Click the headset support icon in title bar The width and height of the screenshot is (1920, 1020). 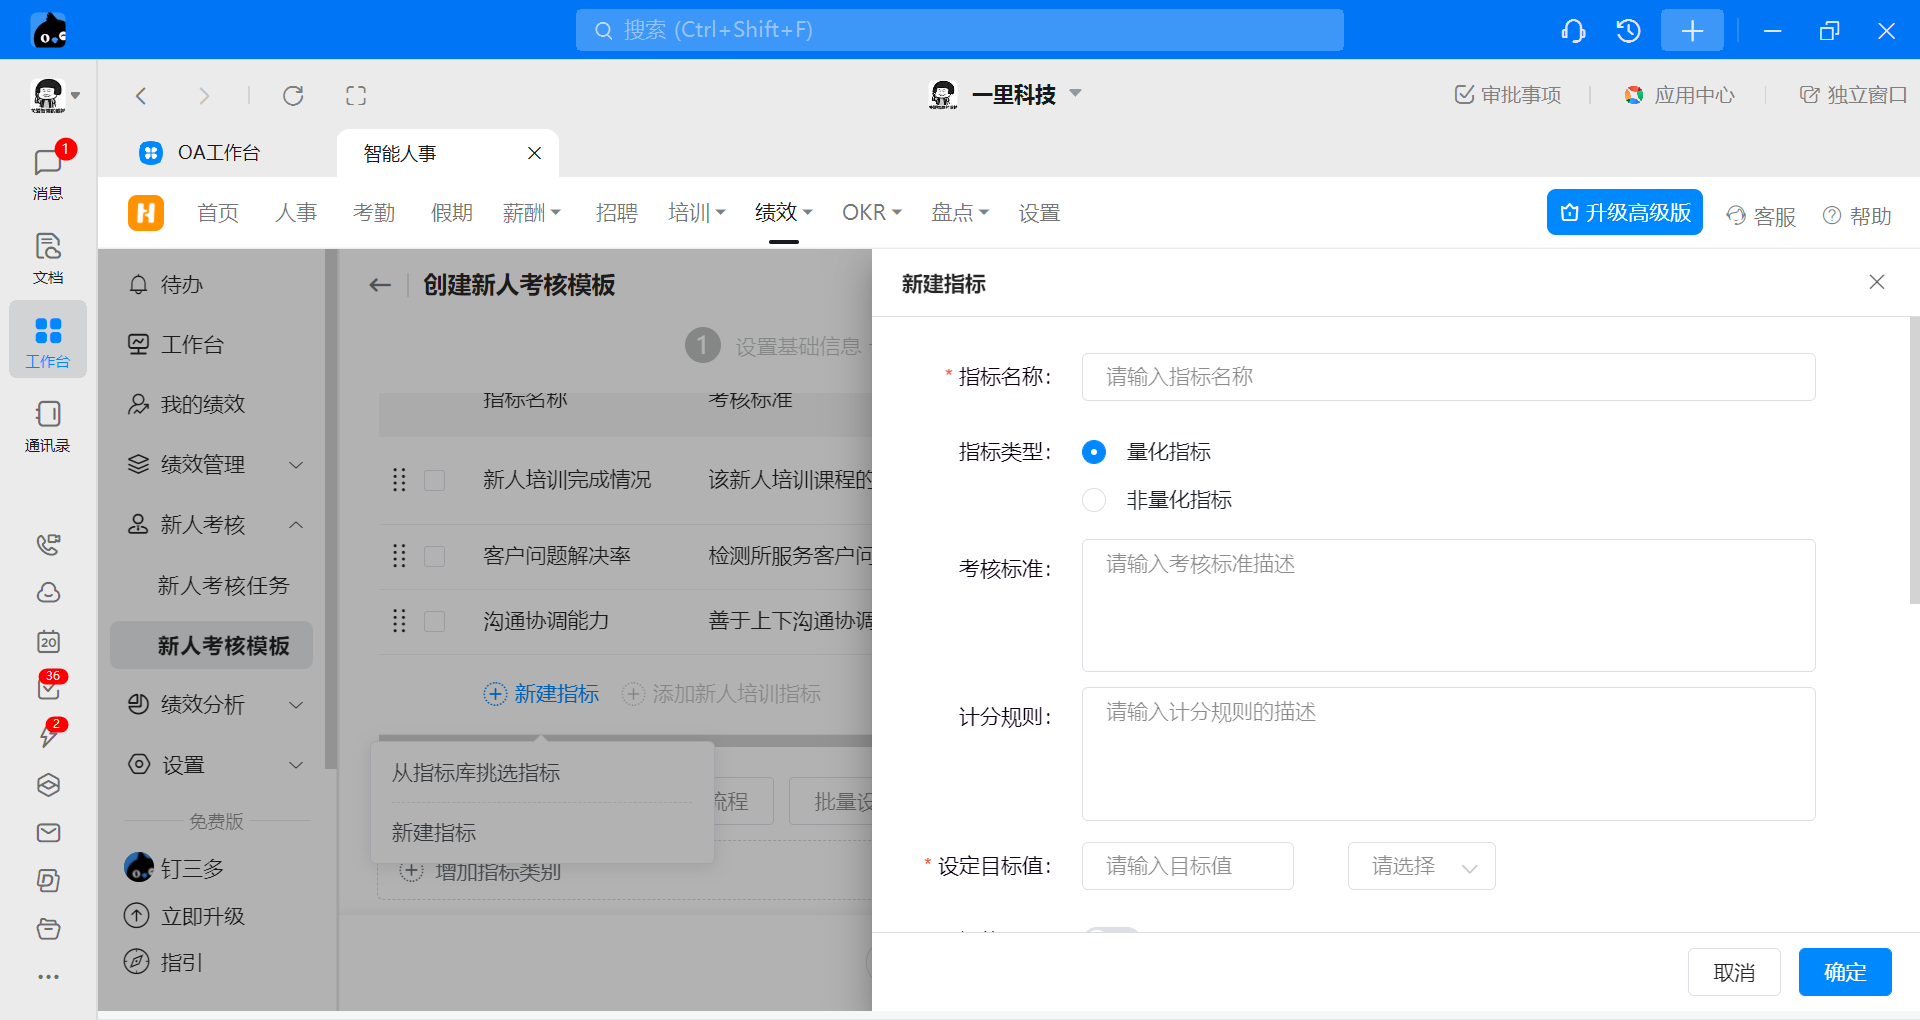pos(1573,31)
